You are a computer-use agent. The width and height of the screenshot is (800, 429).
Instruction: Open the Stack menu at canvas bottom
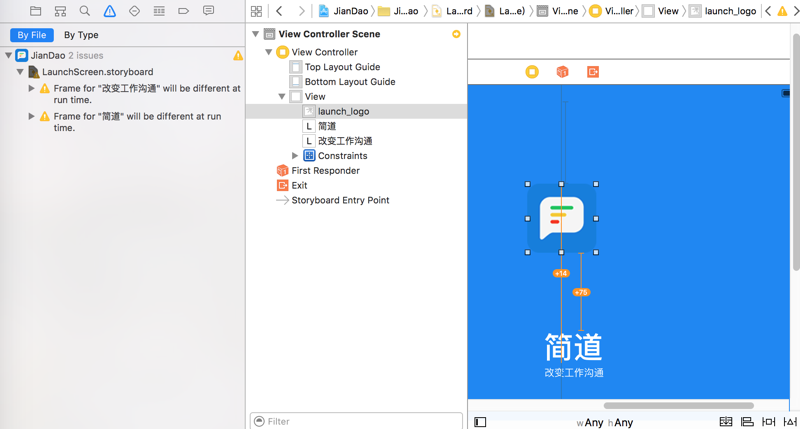(726, 422)
